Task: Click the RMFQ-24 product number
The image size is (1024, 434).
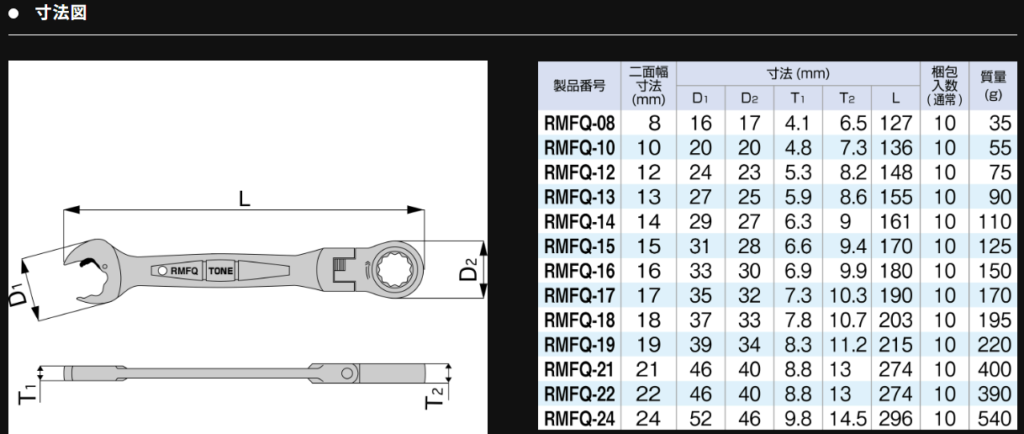Action: point(579,417)
